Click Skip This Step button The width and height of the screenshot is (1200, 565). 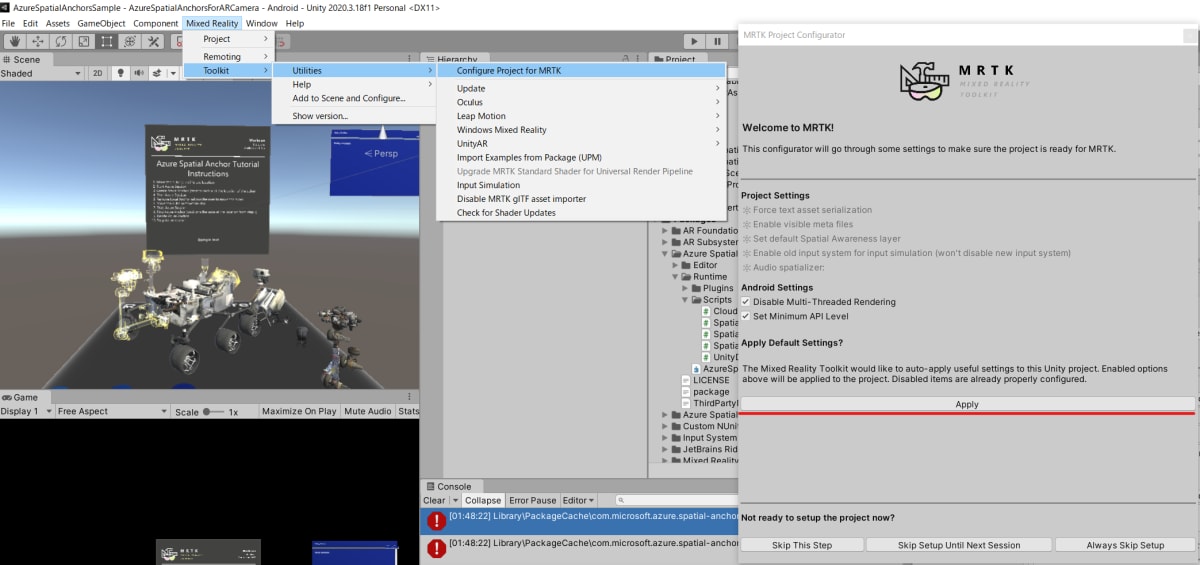[802, 545]
